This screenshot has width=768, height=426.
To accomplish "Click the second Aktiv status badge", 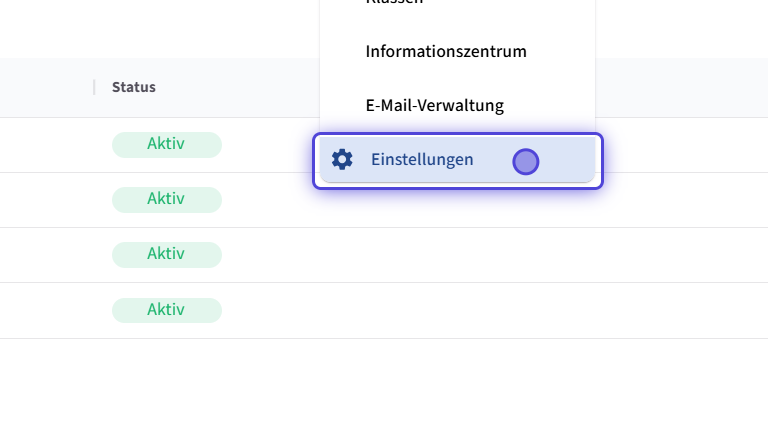I will 166,198.
